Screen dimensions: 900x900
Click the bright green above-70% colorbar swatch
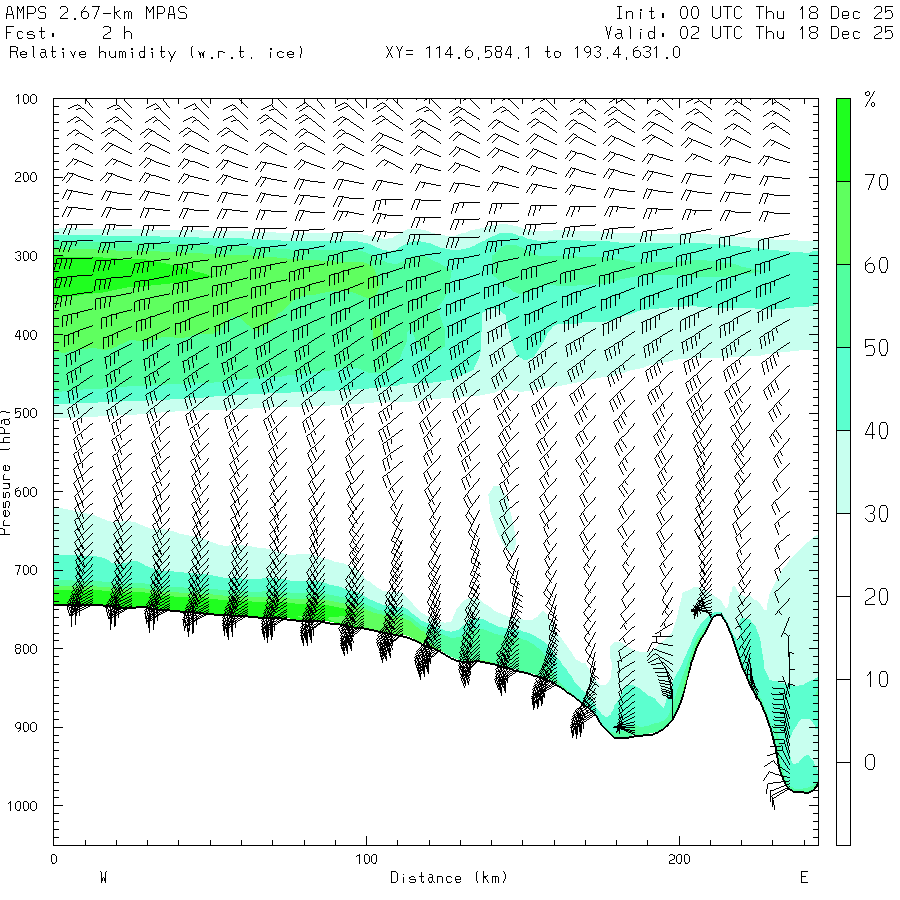tap(843, 140)
